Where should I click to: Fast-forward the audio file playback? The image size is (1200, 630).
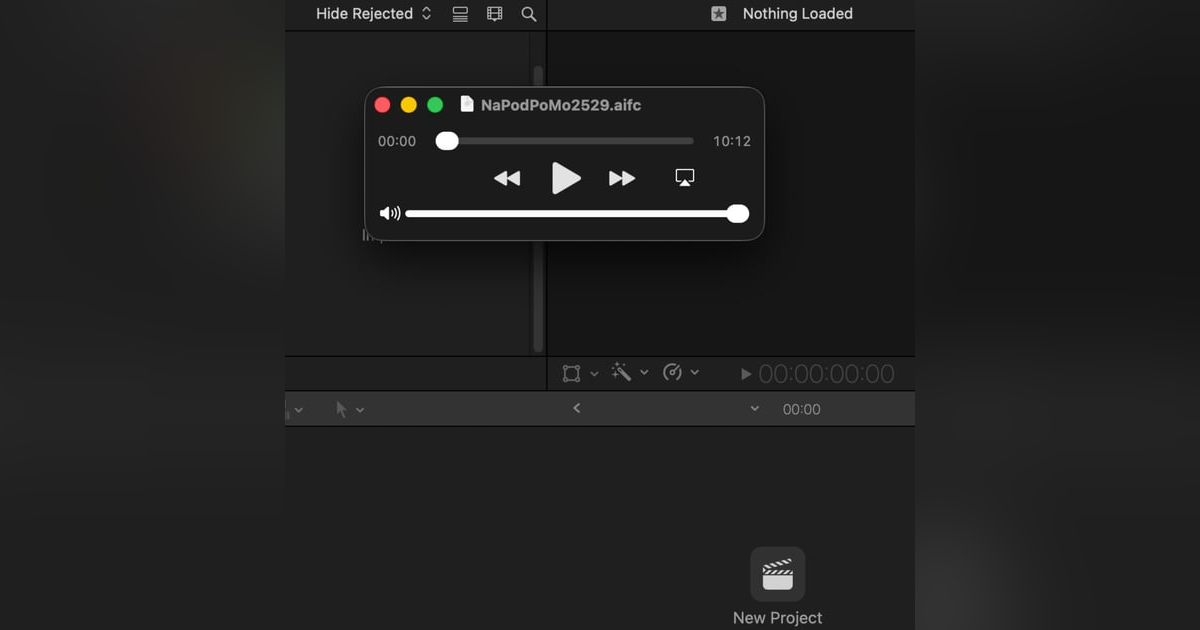pos(622,178)
